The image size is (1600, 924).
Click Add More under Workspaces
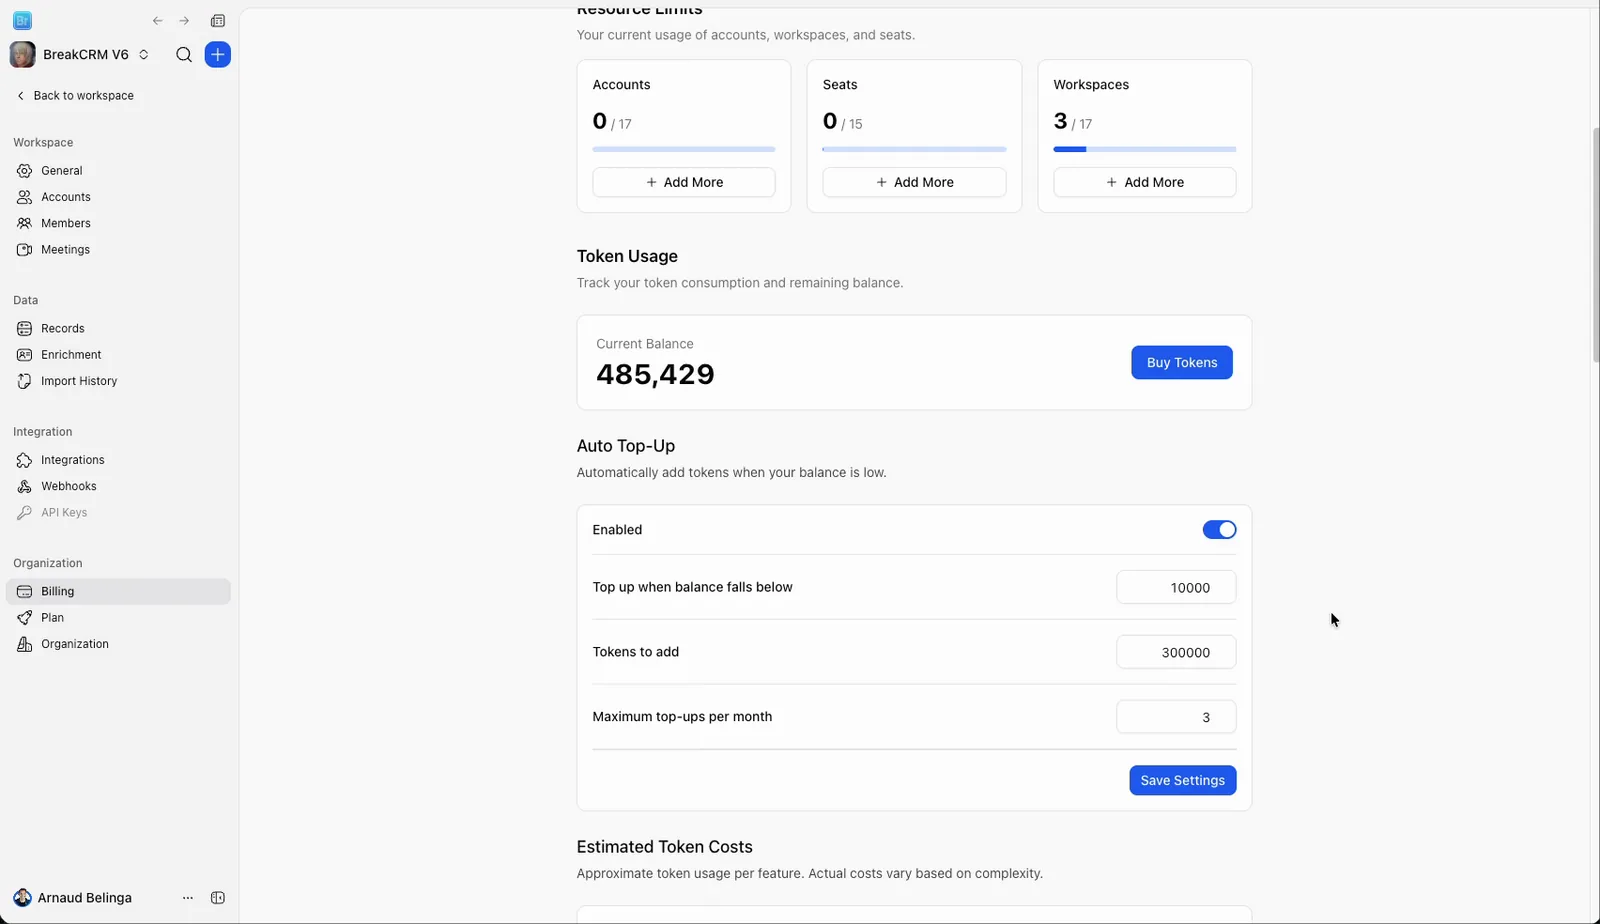[x=1145, y=182]
